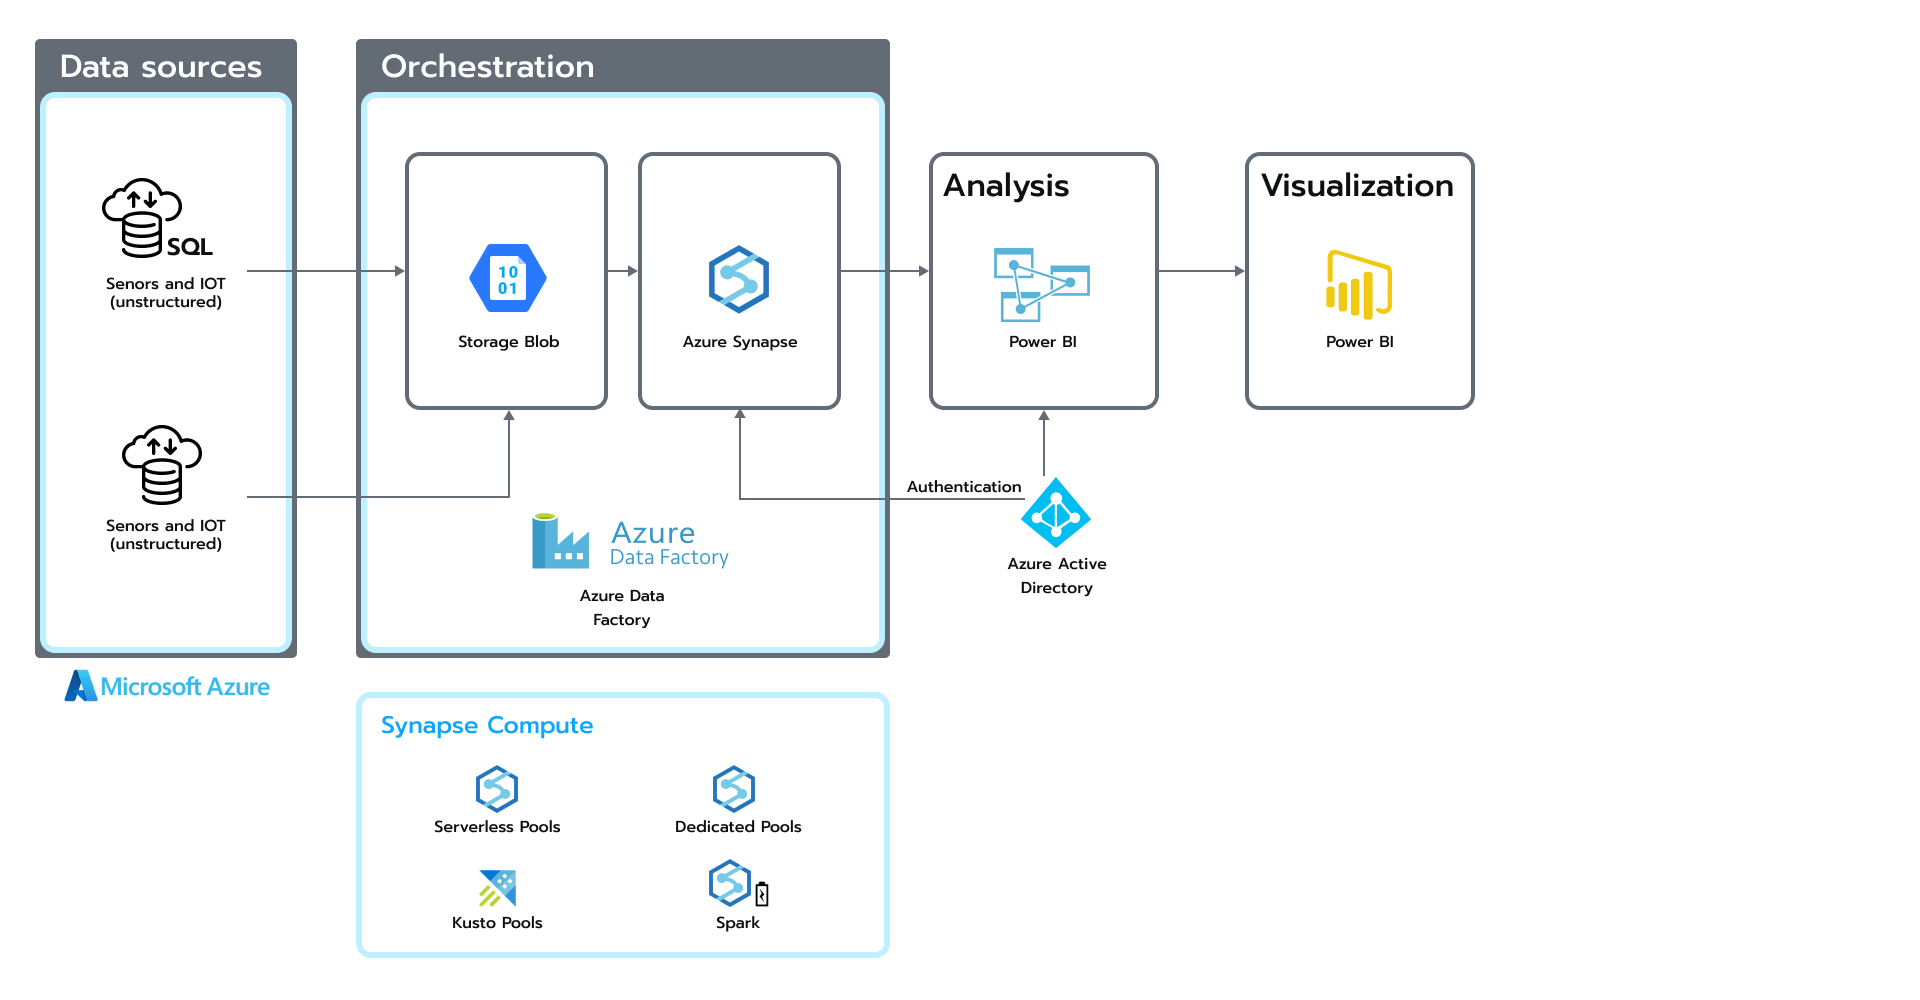The width and height of the screenshot is (1920, 1000).
Task: Click the Azure Synapse label
Action: 740,342
